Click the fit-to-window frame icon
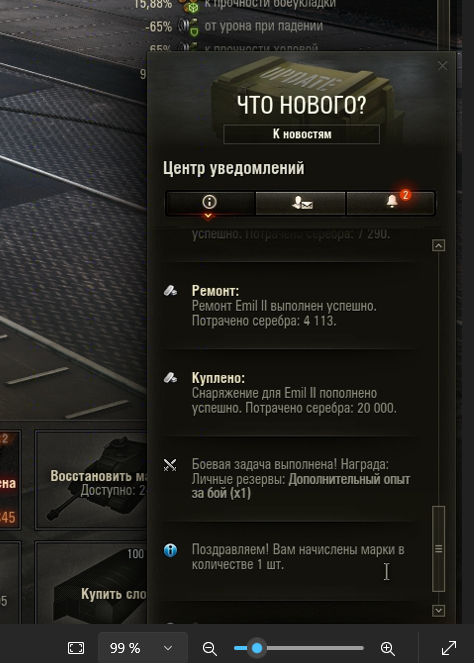 tap(76, 648)
